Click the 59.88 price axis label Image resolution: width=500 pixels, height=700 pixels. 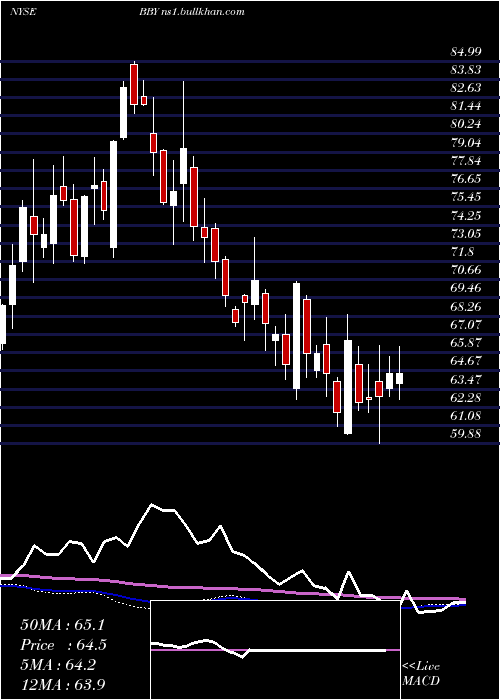pos(466,433)
